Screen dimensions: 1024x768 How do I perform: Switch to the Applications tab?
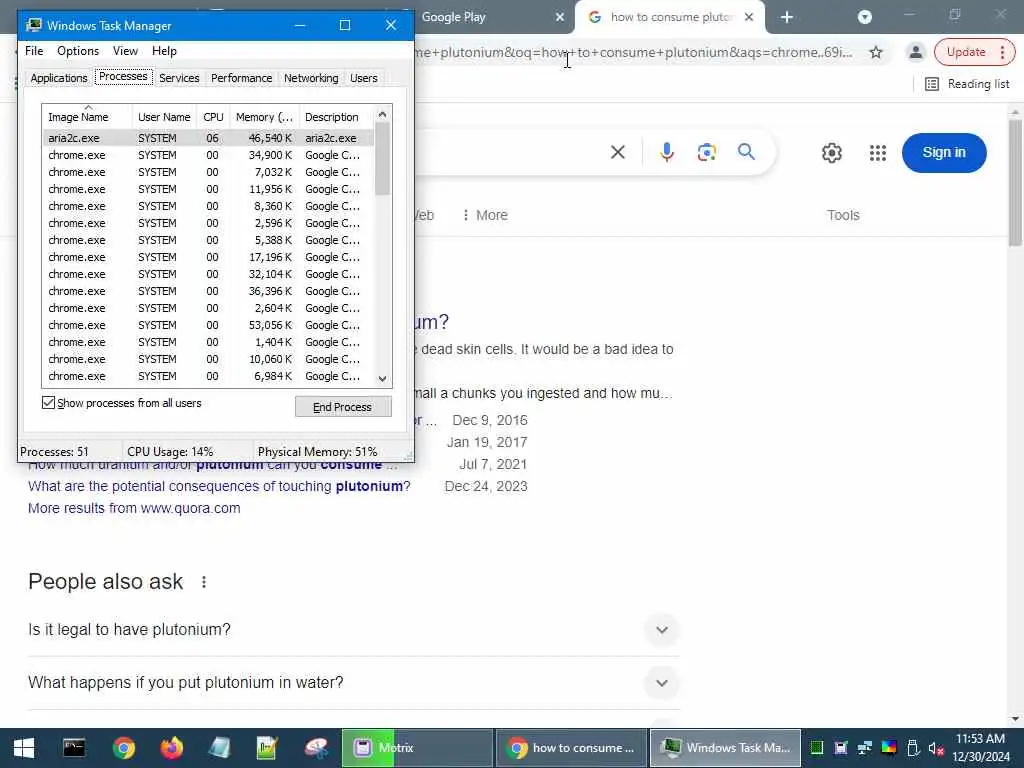pos(59,78)
